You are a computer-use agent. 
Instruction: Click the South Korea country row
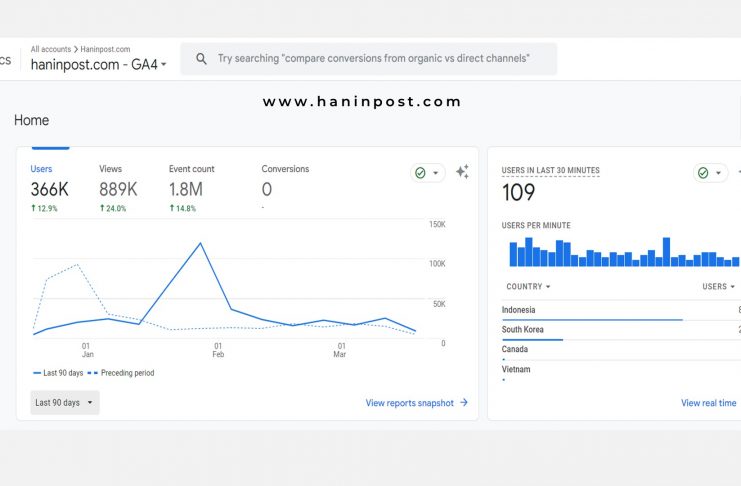coord(600,331)
